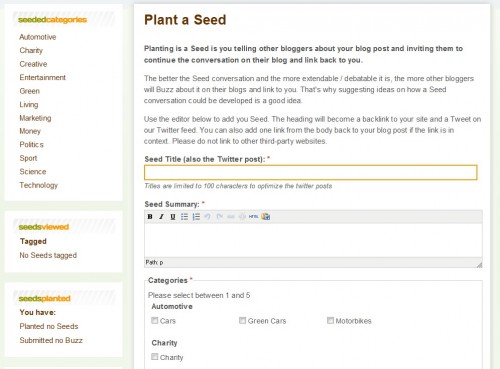Click the 'seedsviewed' panel header
This screenshot has width=500, height=369.
pyautogui.click(x=44, y=227)
